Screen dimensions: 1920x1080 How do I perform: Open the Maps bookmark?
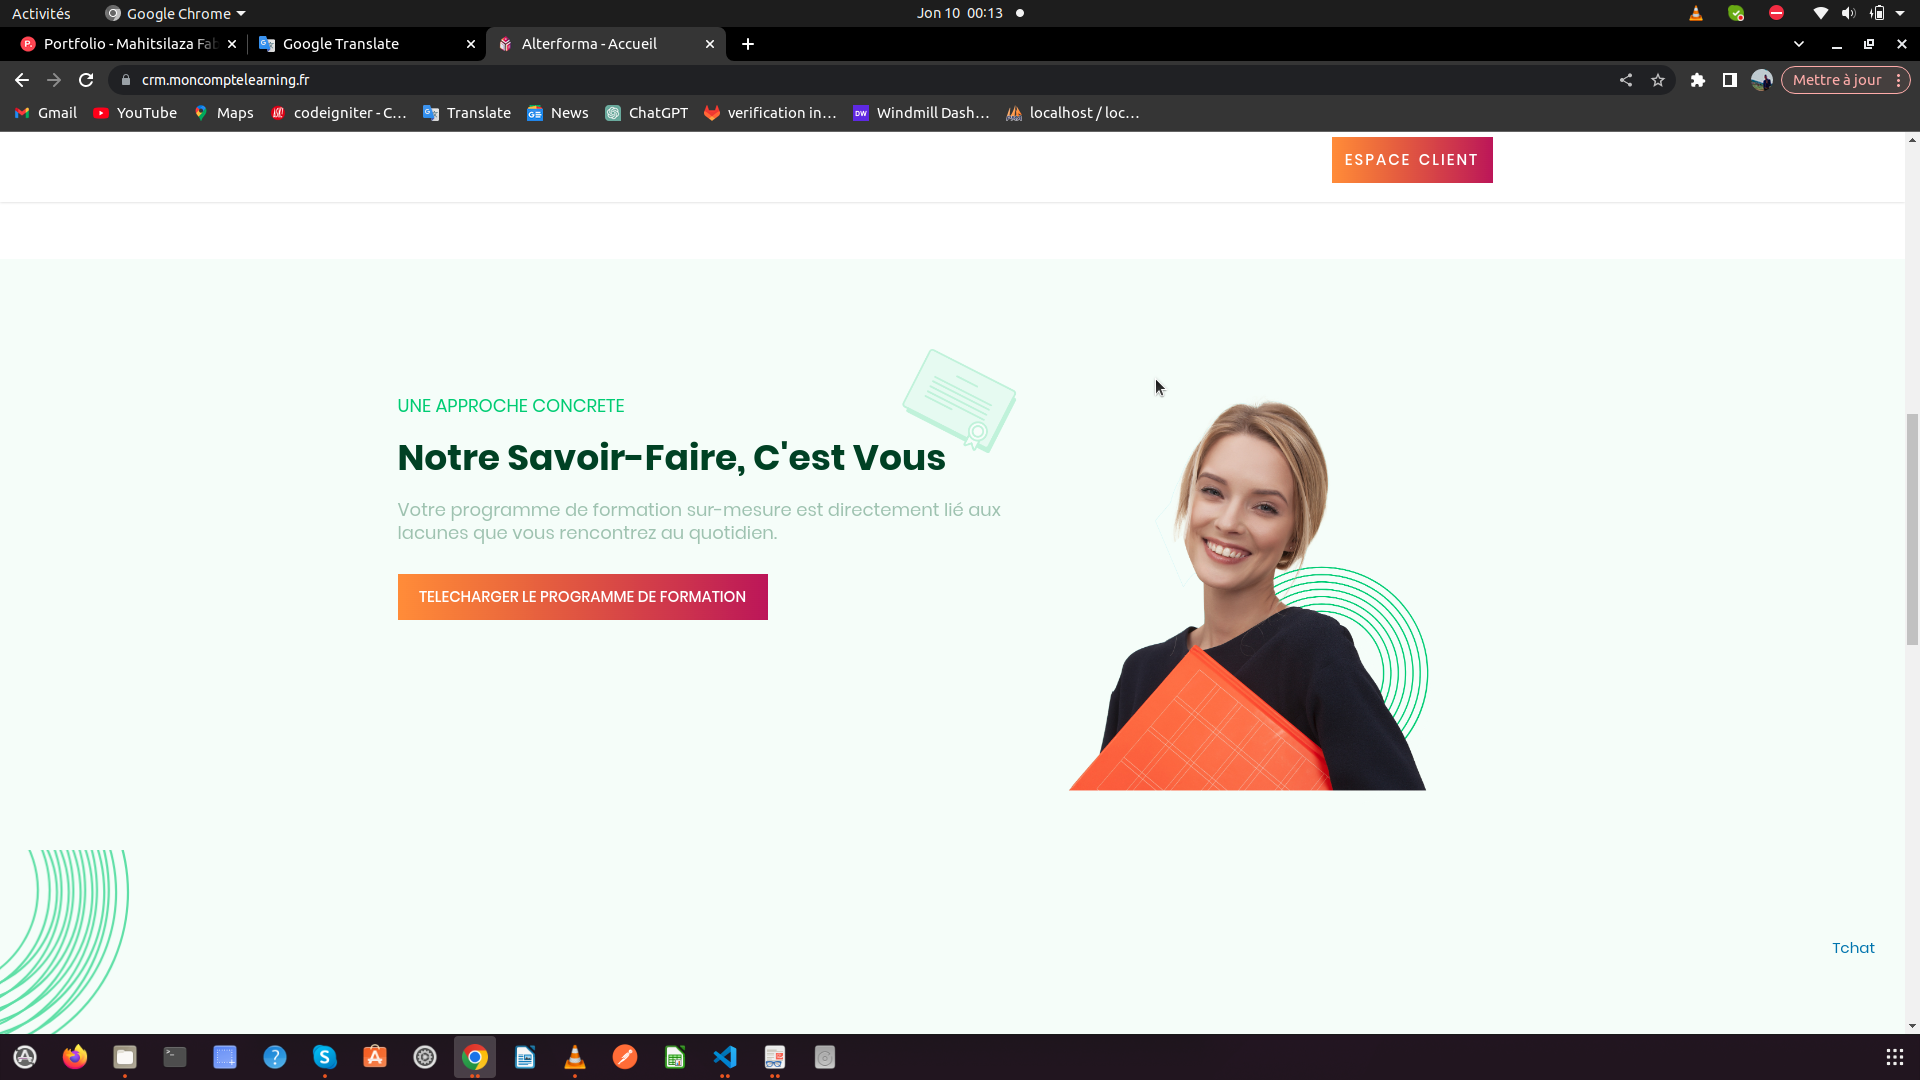click(224, 113)
